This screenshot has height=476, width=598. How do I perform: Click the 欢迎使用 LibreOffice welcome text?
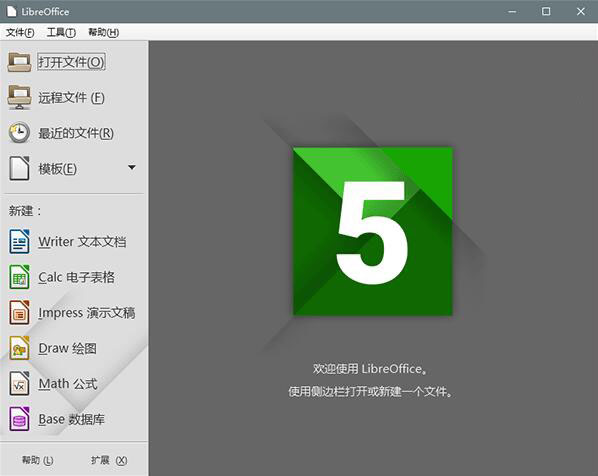tap(370, 369)
